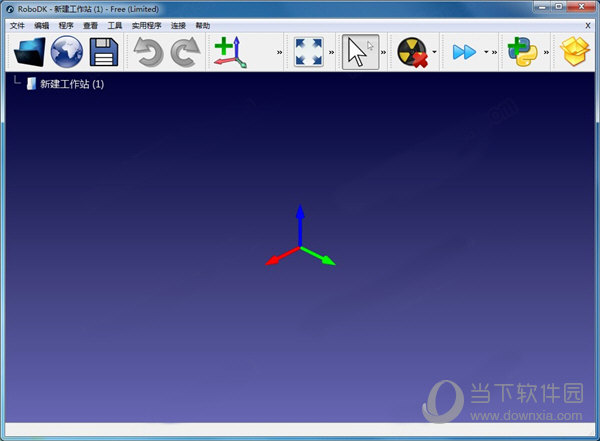The width and height of the screenshot is (600, 441).
Task: Undo the last action
Action: tap(148, 52)
